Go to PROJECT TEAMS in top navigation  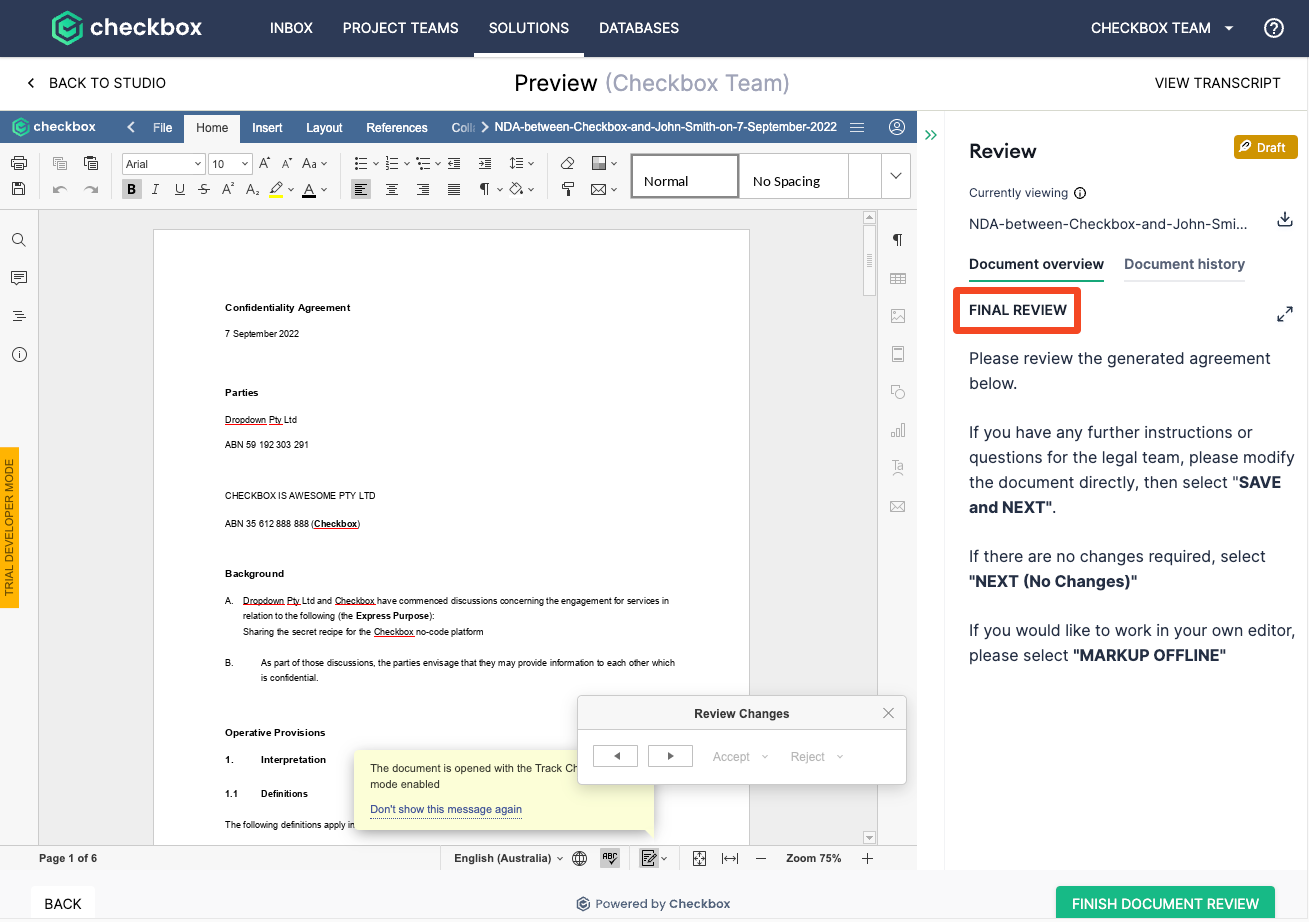point(400,28)
